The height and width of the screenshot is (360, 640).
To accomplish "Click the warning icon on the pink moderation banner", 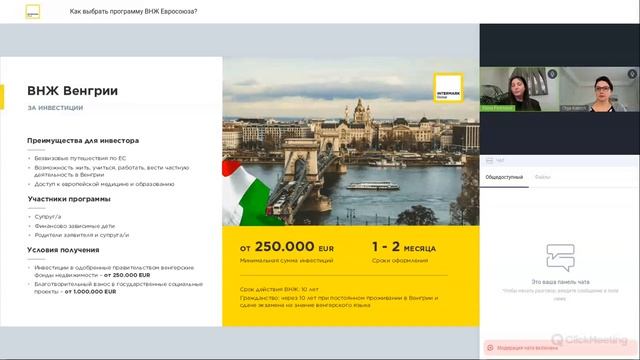I will pos(490,348).
